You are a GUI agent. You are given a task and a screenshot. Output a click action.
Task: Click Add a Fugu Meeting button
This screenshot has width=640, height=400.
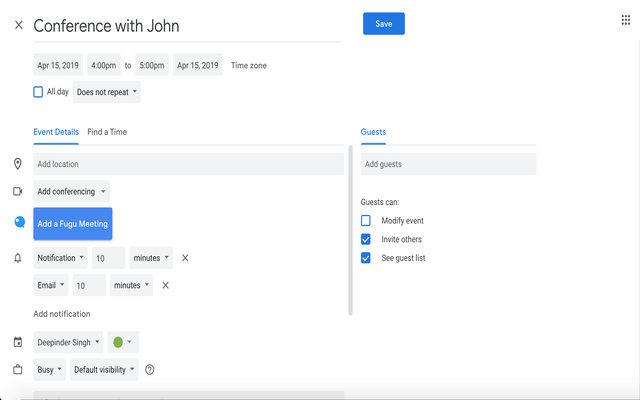click(72, 224)
